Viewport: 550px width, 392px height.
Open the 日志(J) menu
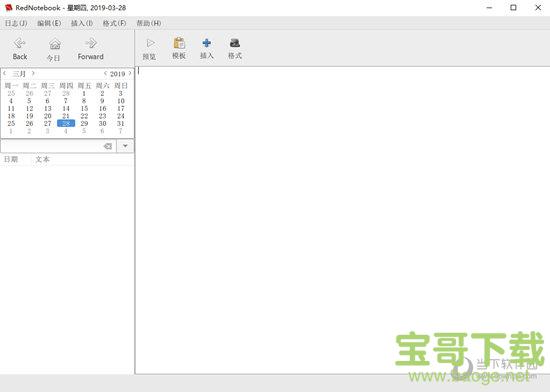16,23
